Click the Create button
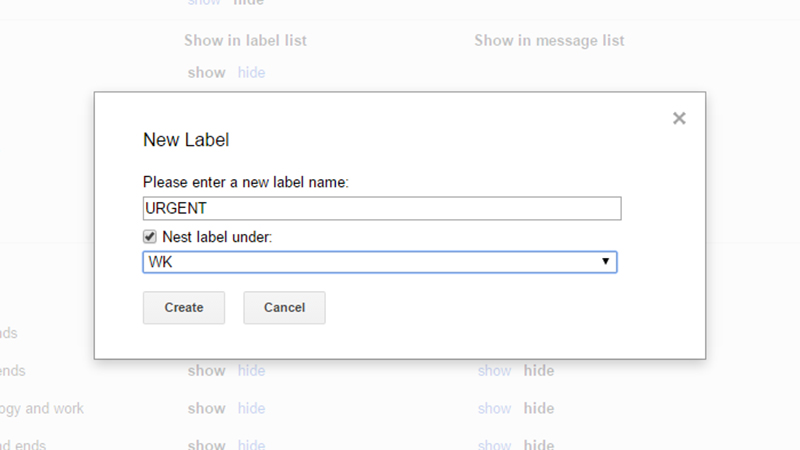Image resolution: width=800 pixels, height=450 pixels. click(184, 308)
